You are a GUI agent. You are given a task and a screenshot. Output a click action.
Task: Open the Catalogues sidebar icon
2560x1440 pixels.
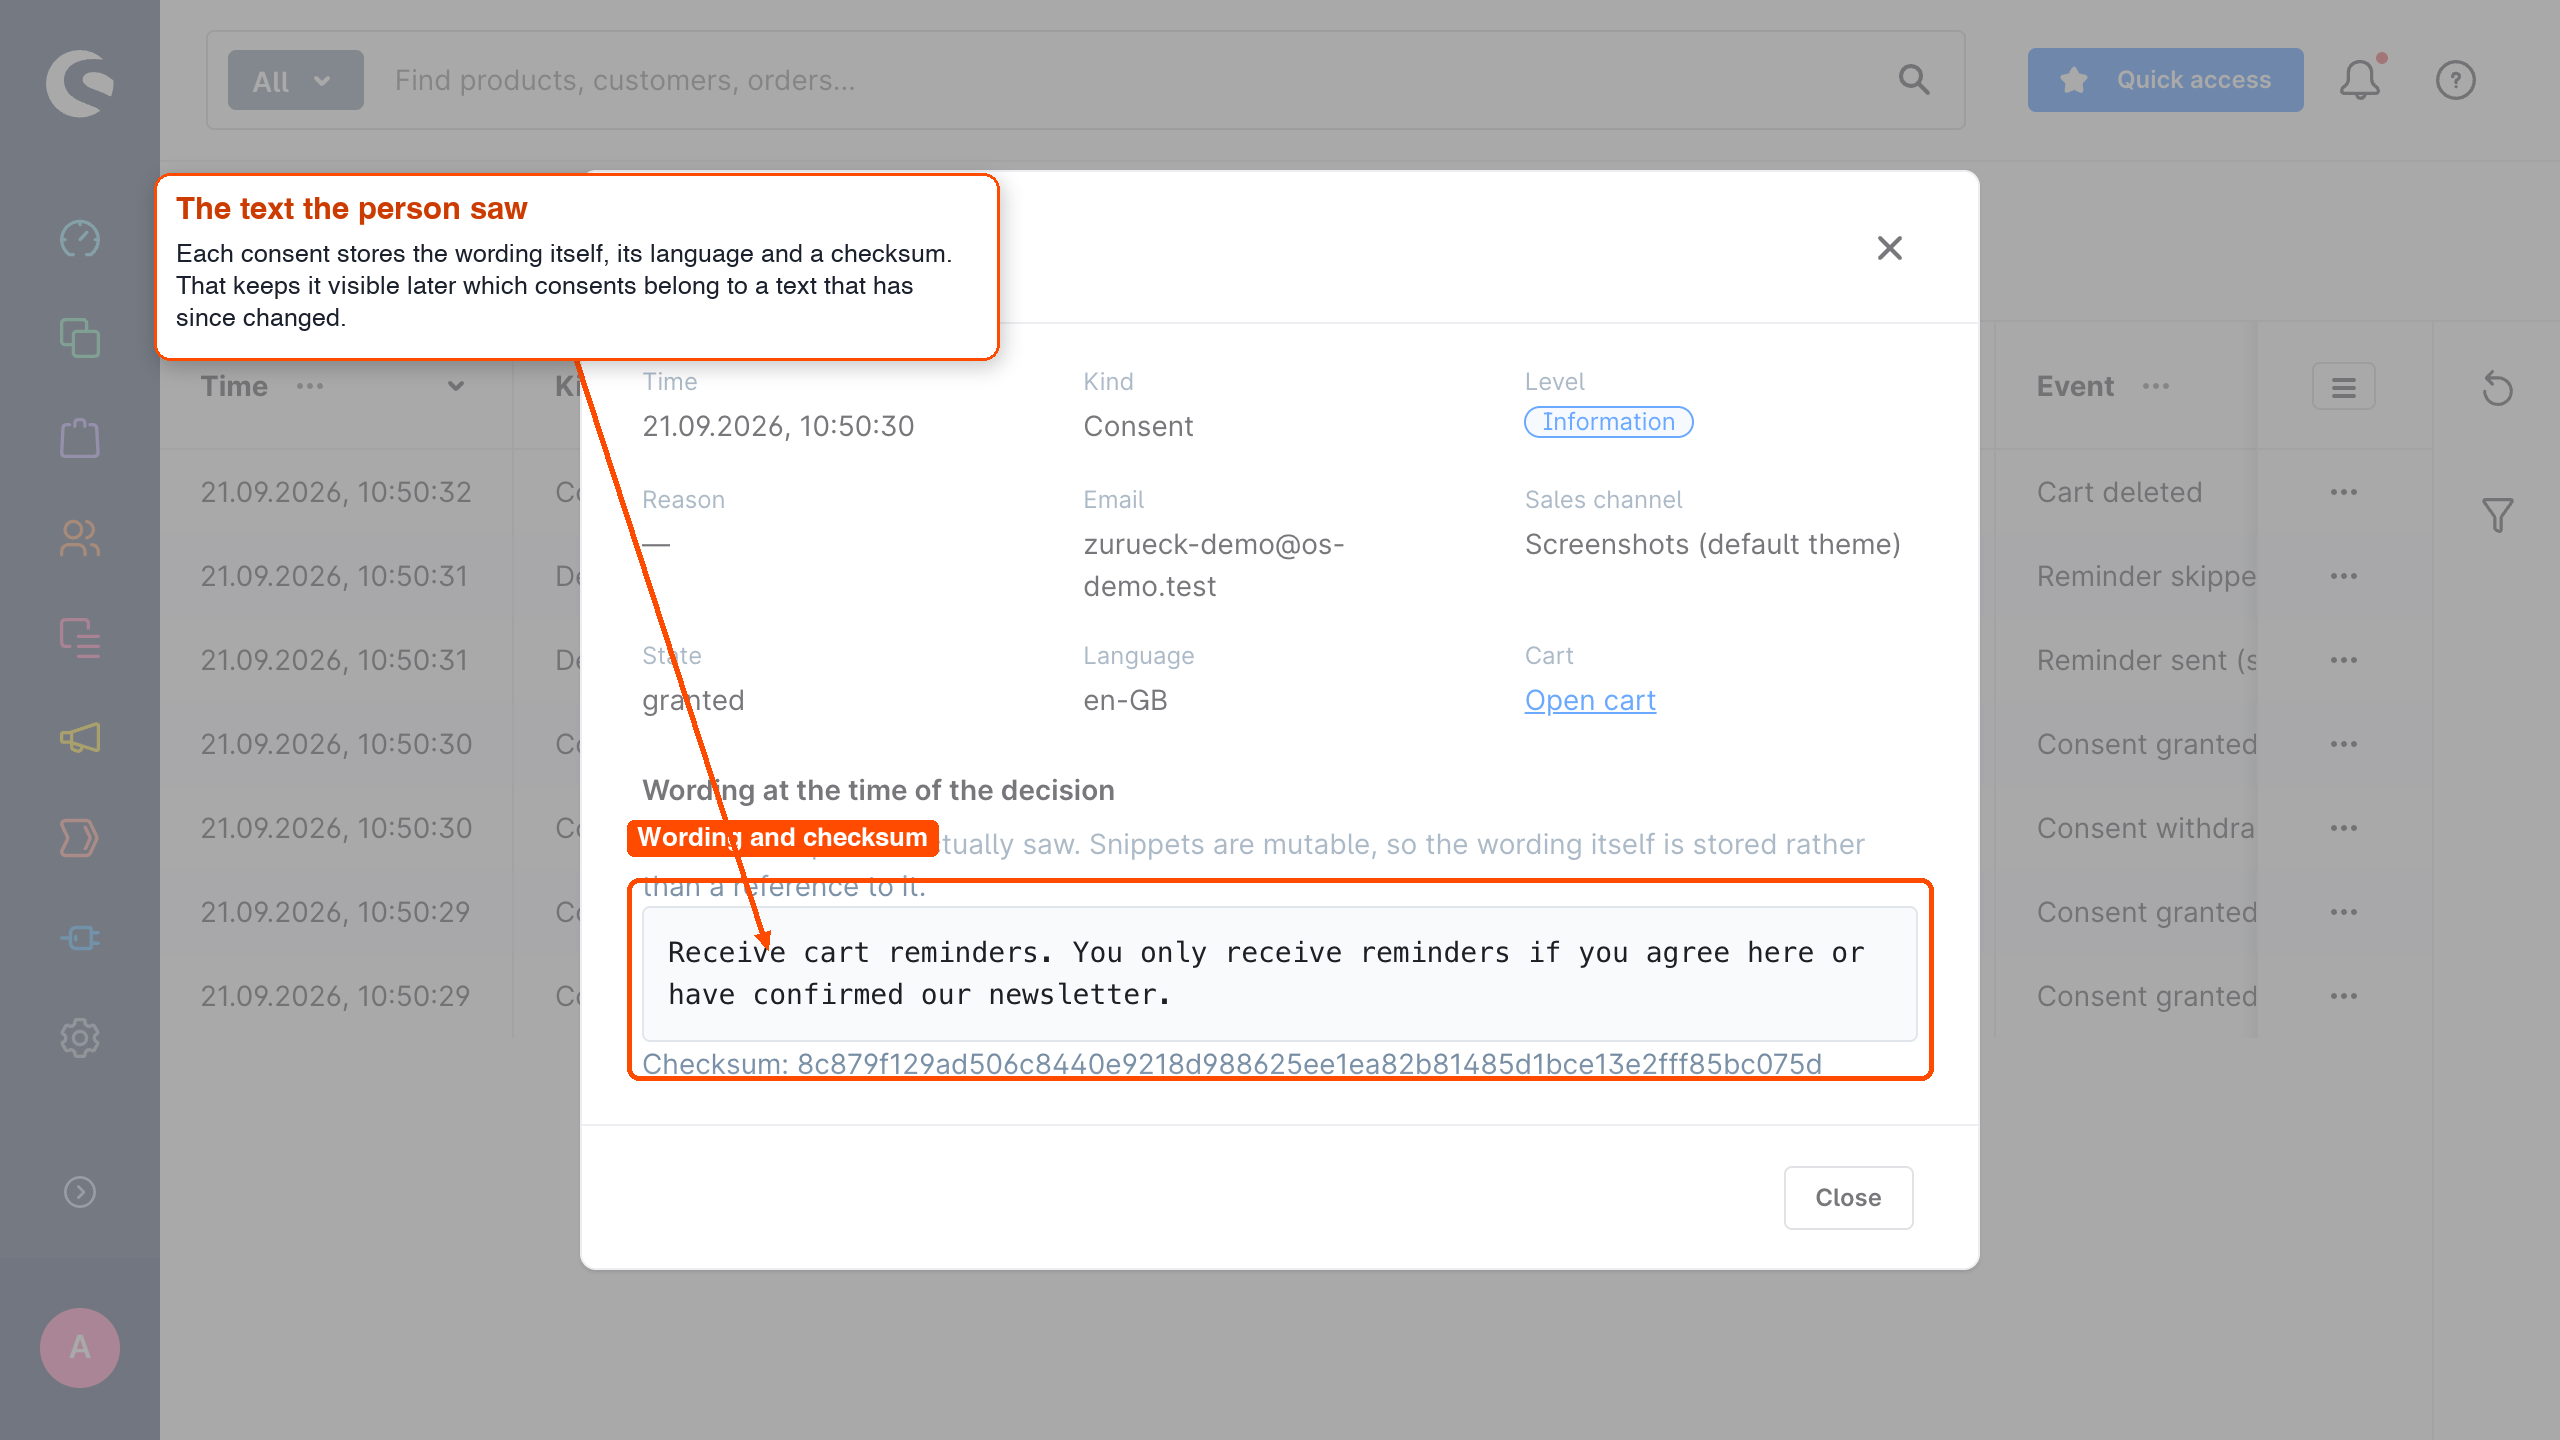pos(80,338)
